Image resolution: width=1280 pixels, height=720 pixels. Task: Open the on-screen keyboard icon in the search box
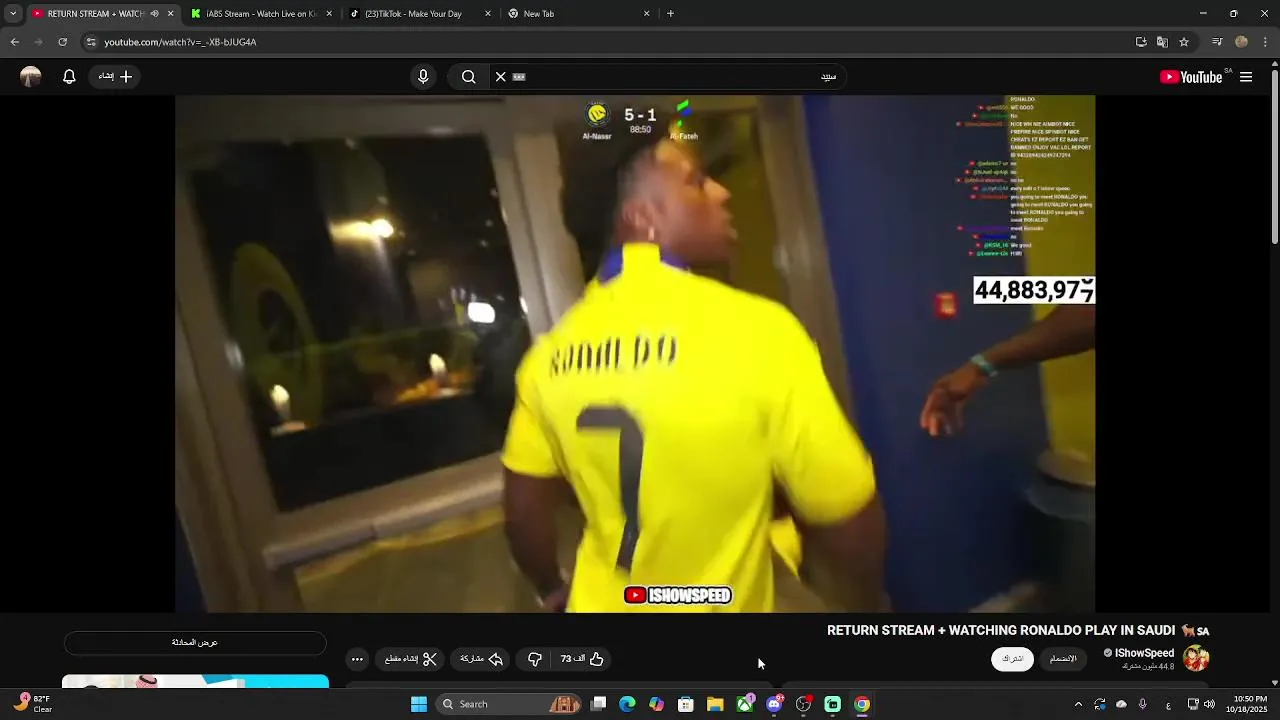click(x=519, y=76)
